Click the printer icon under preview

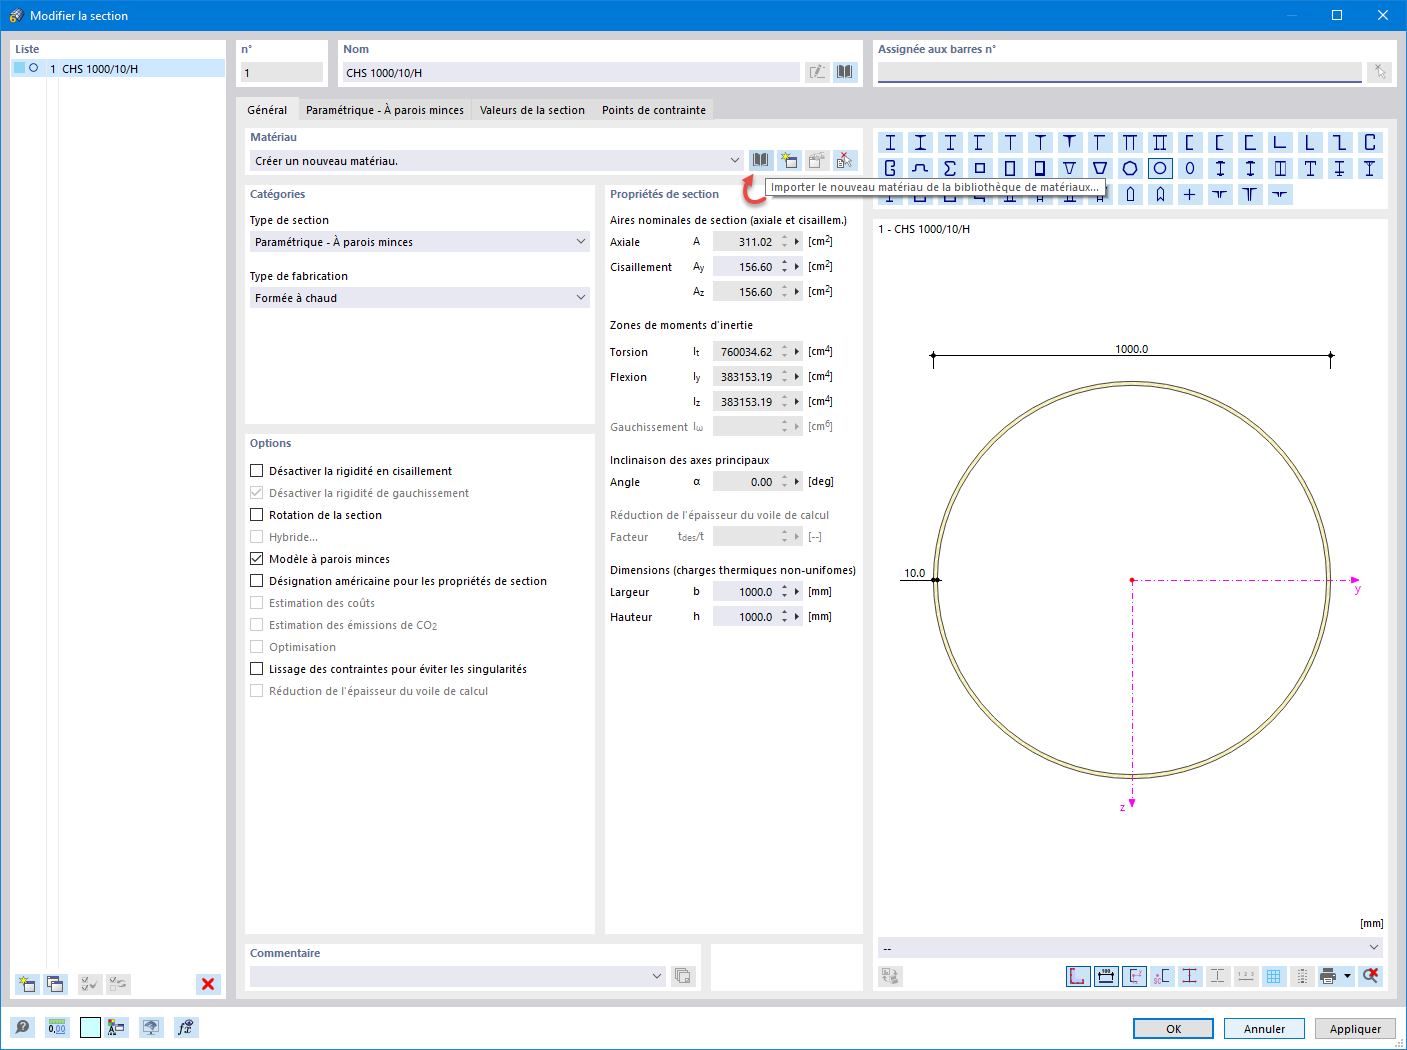click(1328, 976)
